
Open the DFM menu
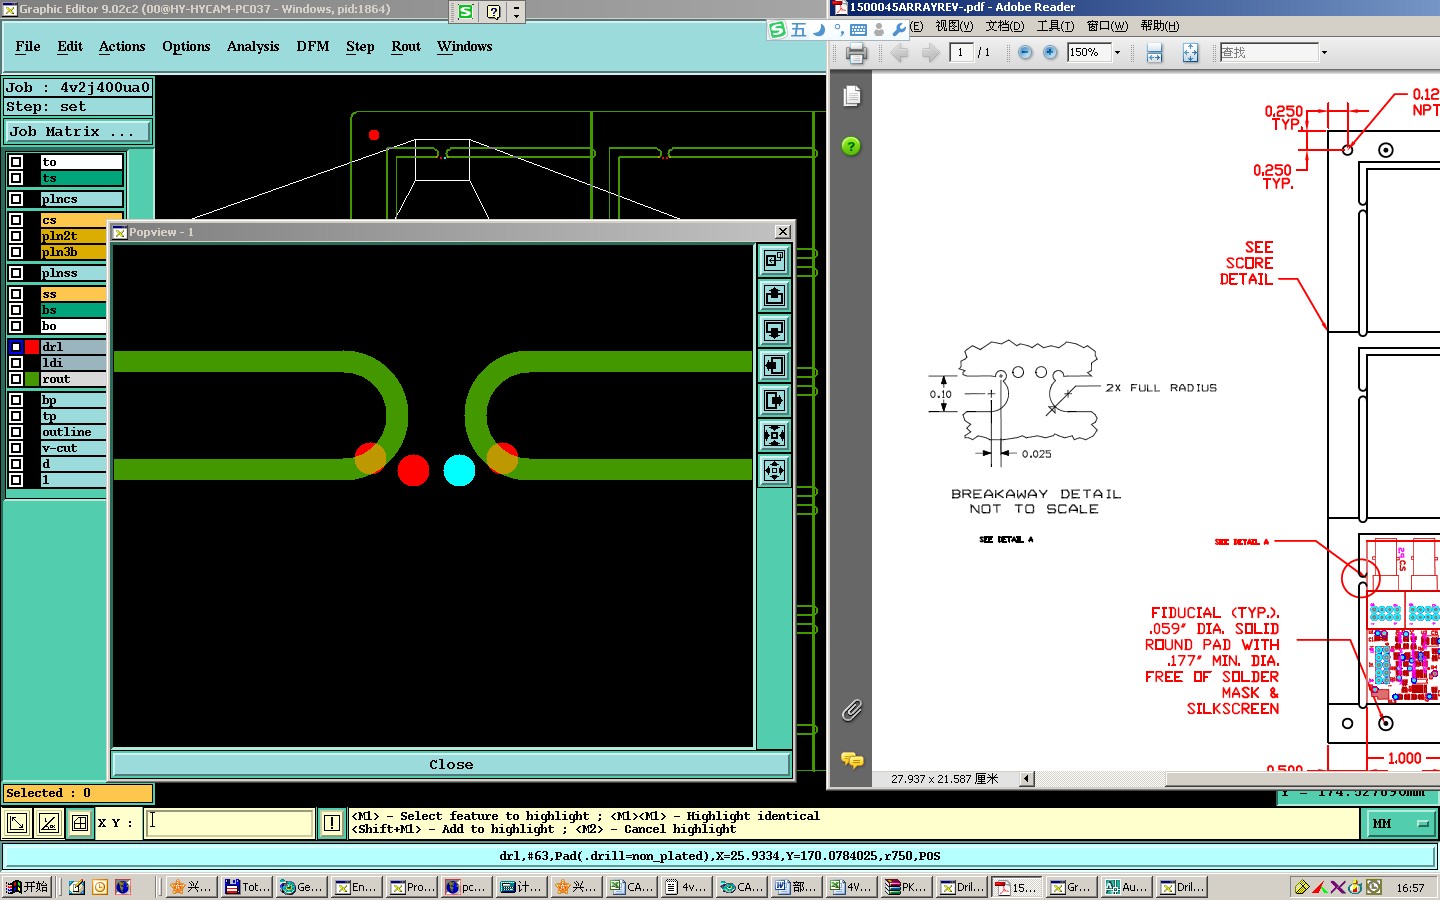point(313,47)
